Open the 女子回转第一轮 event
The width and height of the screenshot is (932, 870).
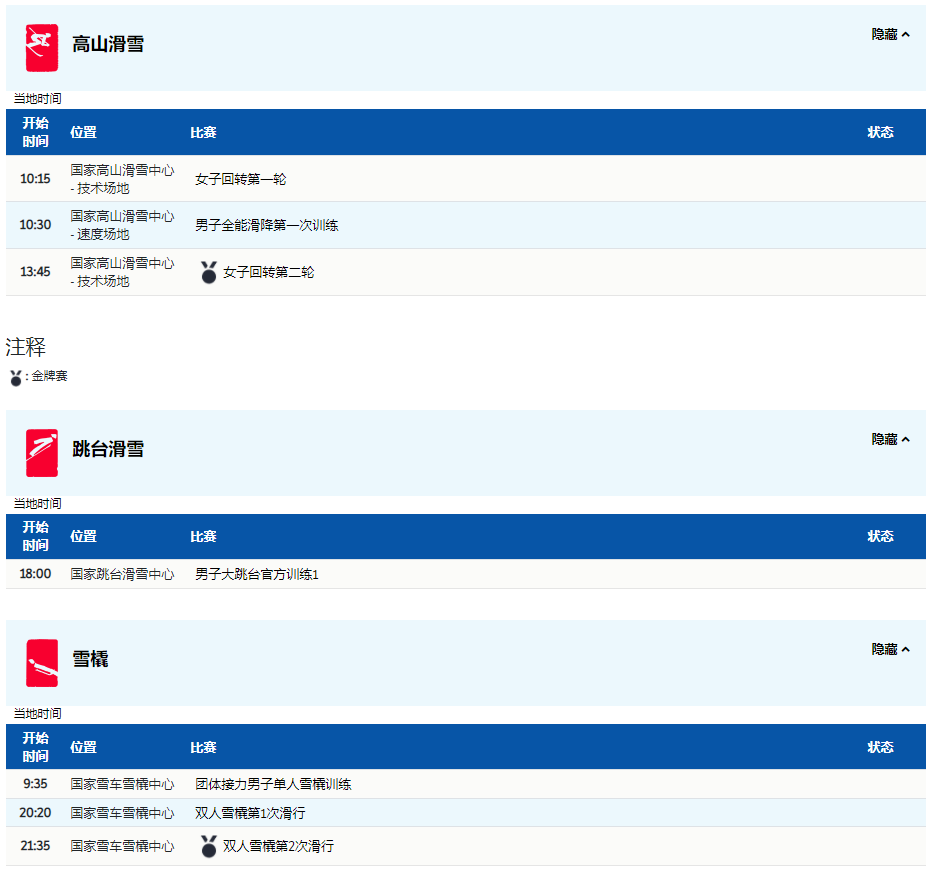coord(240,179)
